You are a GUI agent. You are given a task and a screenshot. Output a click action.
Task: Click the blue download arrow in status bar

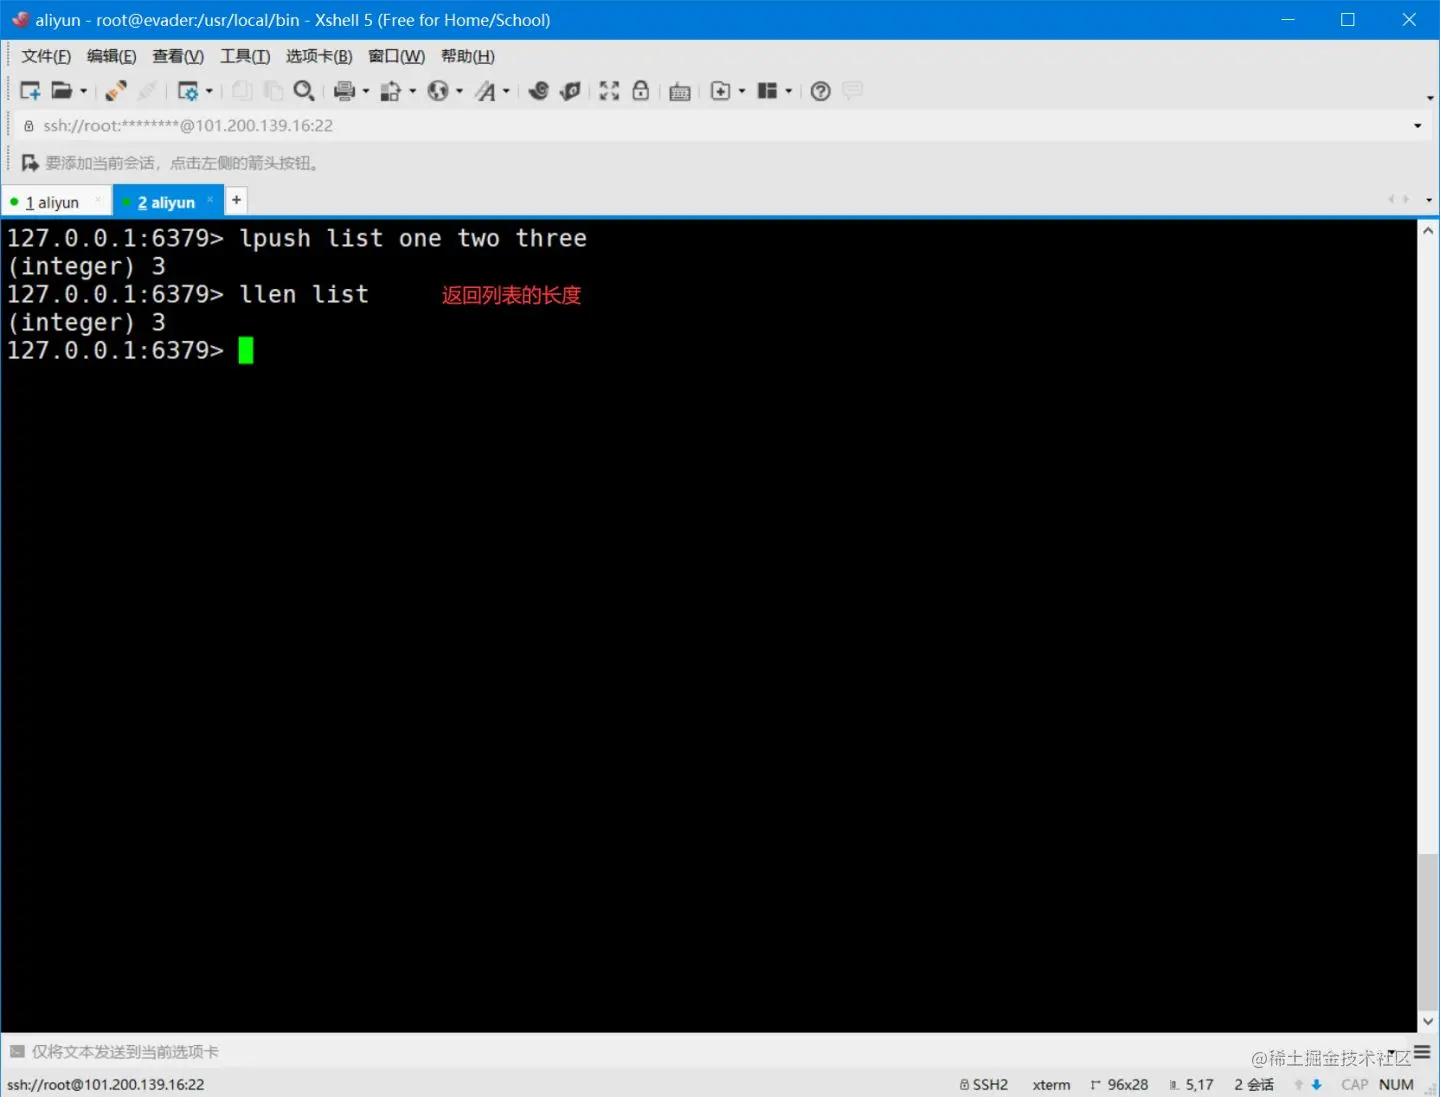[x=1316, y=1085]
